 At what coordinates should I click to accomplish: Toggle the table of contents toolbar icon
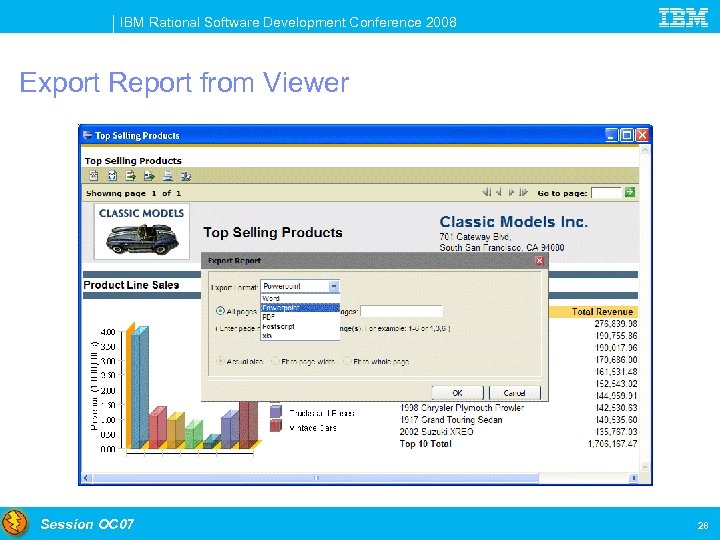click(x=94, y=176)
